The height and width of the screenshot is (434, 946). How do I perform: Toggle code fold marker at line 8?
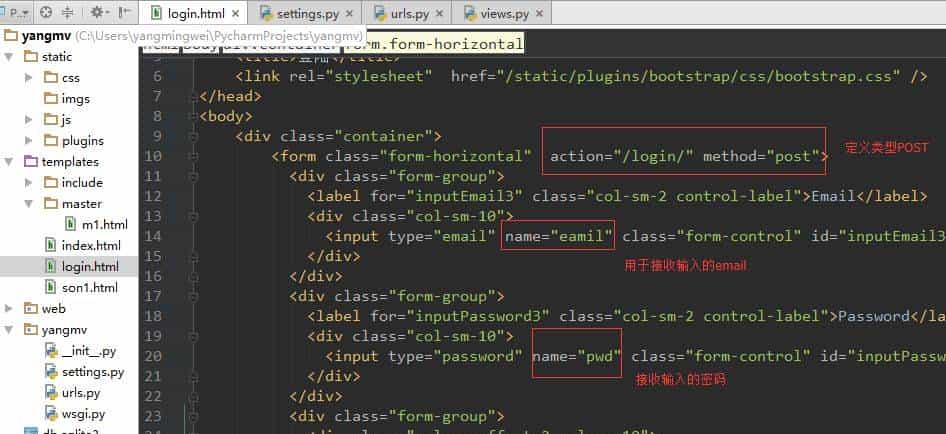coord(193,116)
